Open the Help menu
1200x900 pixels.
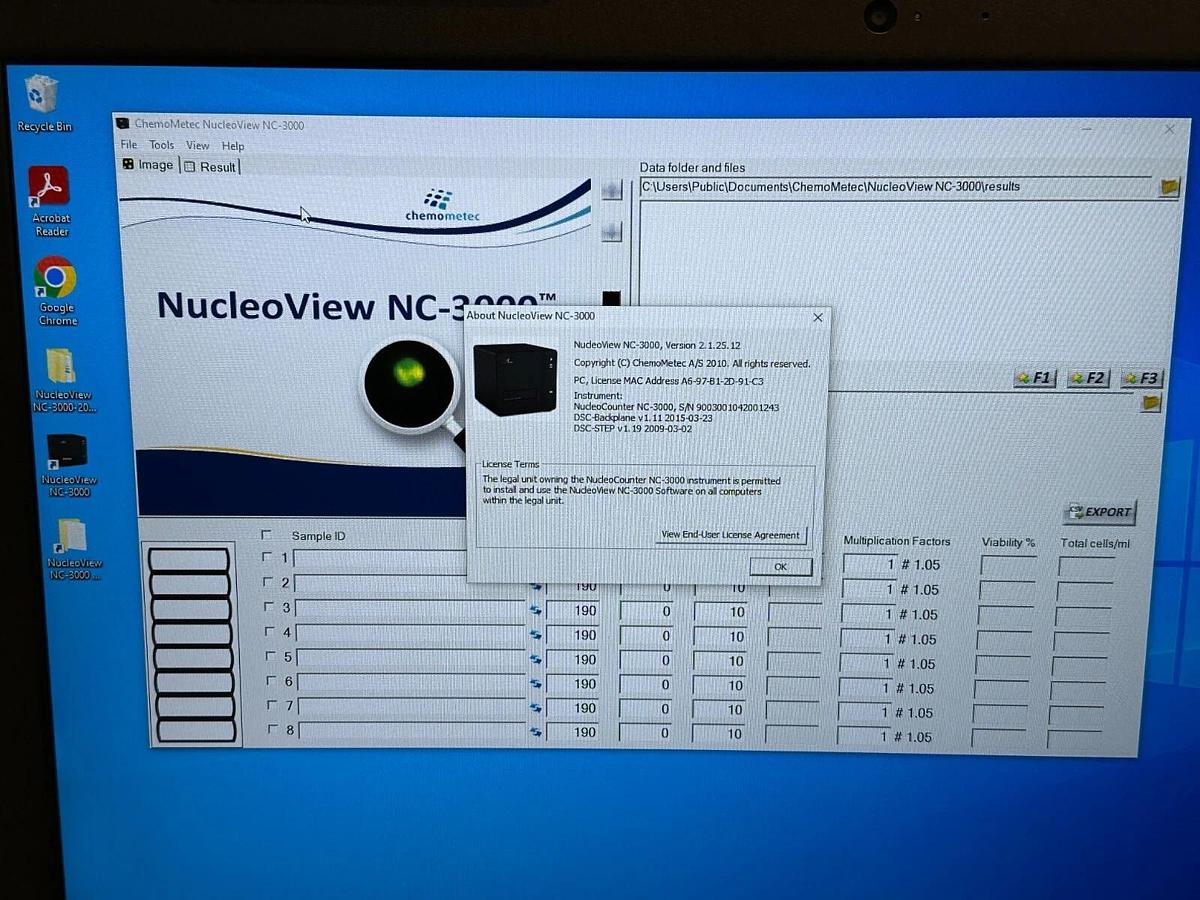pyautogui.click(x=233, y=146)
